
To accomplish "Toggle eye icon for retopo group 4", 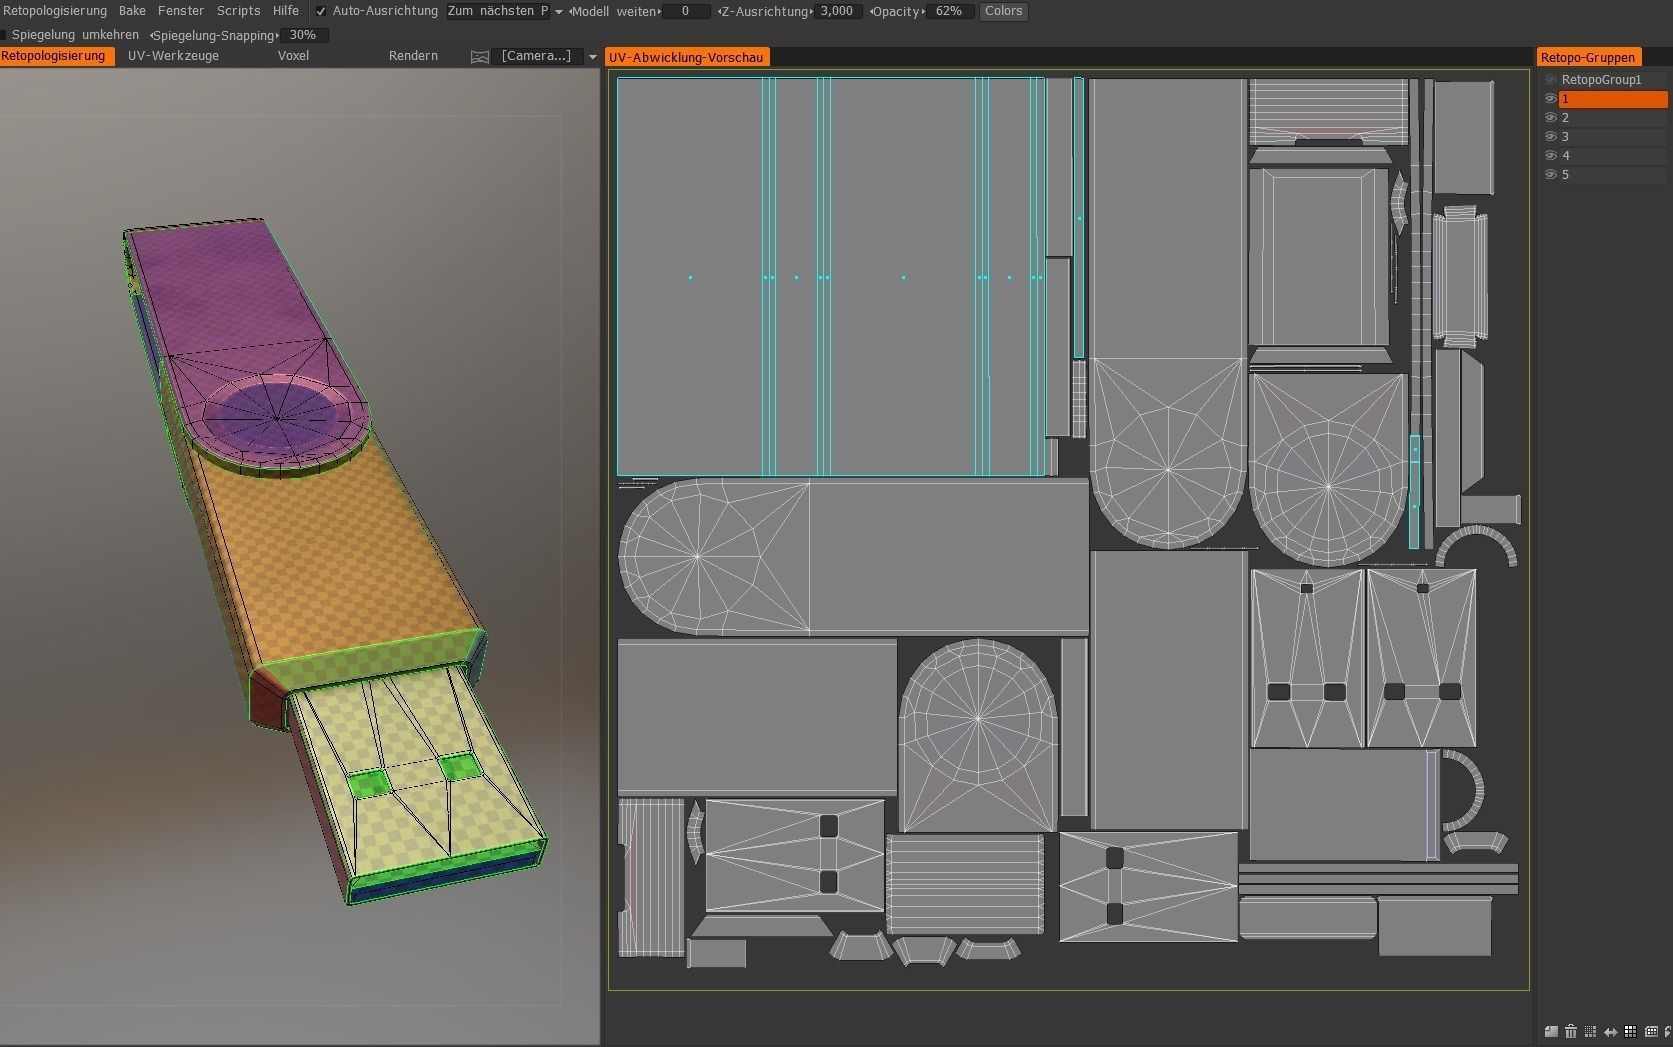I will [x=1551, y=156].
